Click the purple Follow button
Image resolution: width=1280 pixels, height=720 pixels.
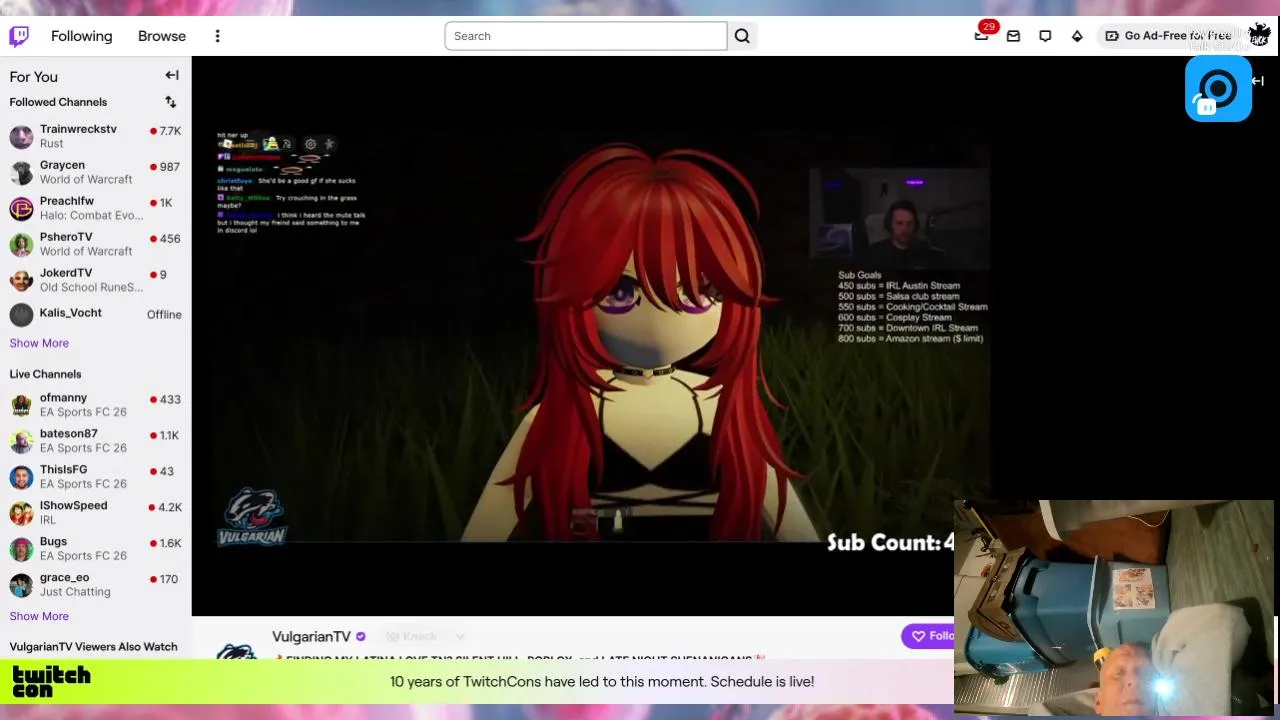(928, 636)
